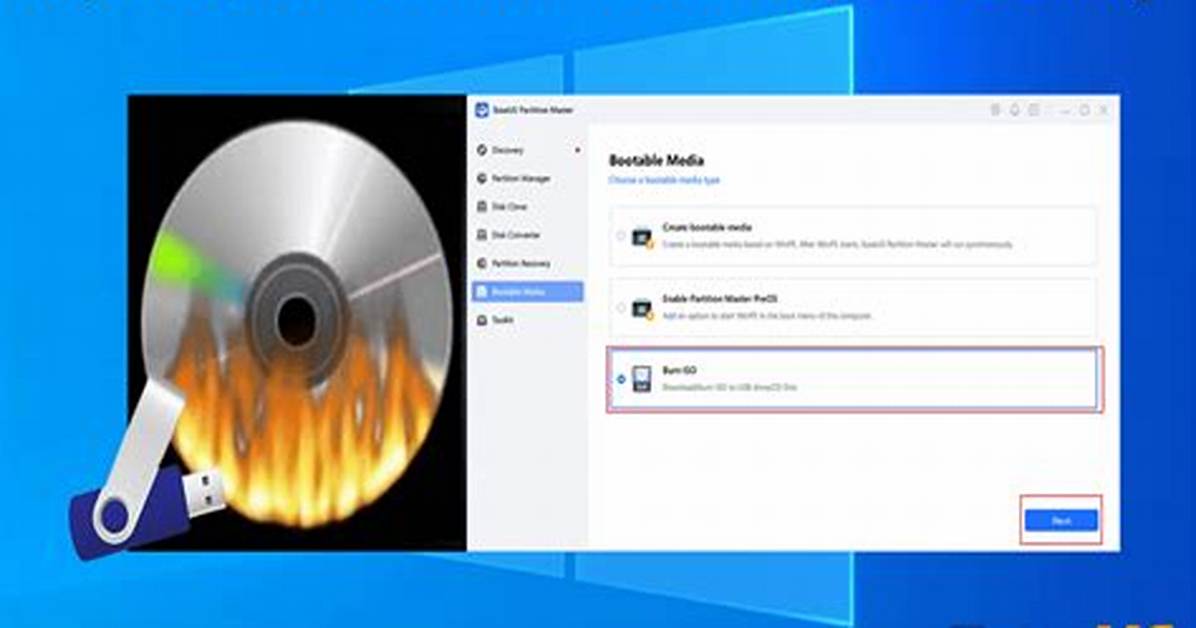Close the Partition Master window
This screenshot has width=1196, height=628.
[x=1103, y=111]
